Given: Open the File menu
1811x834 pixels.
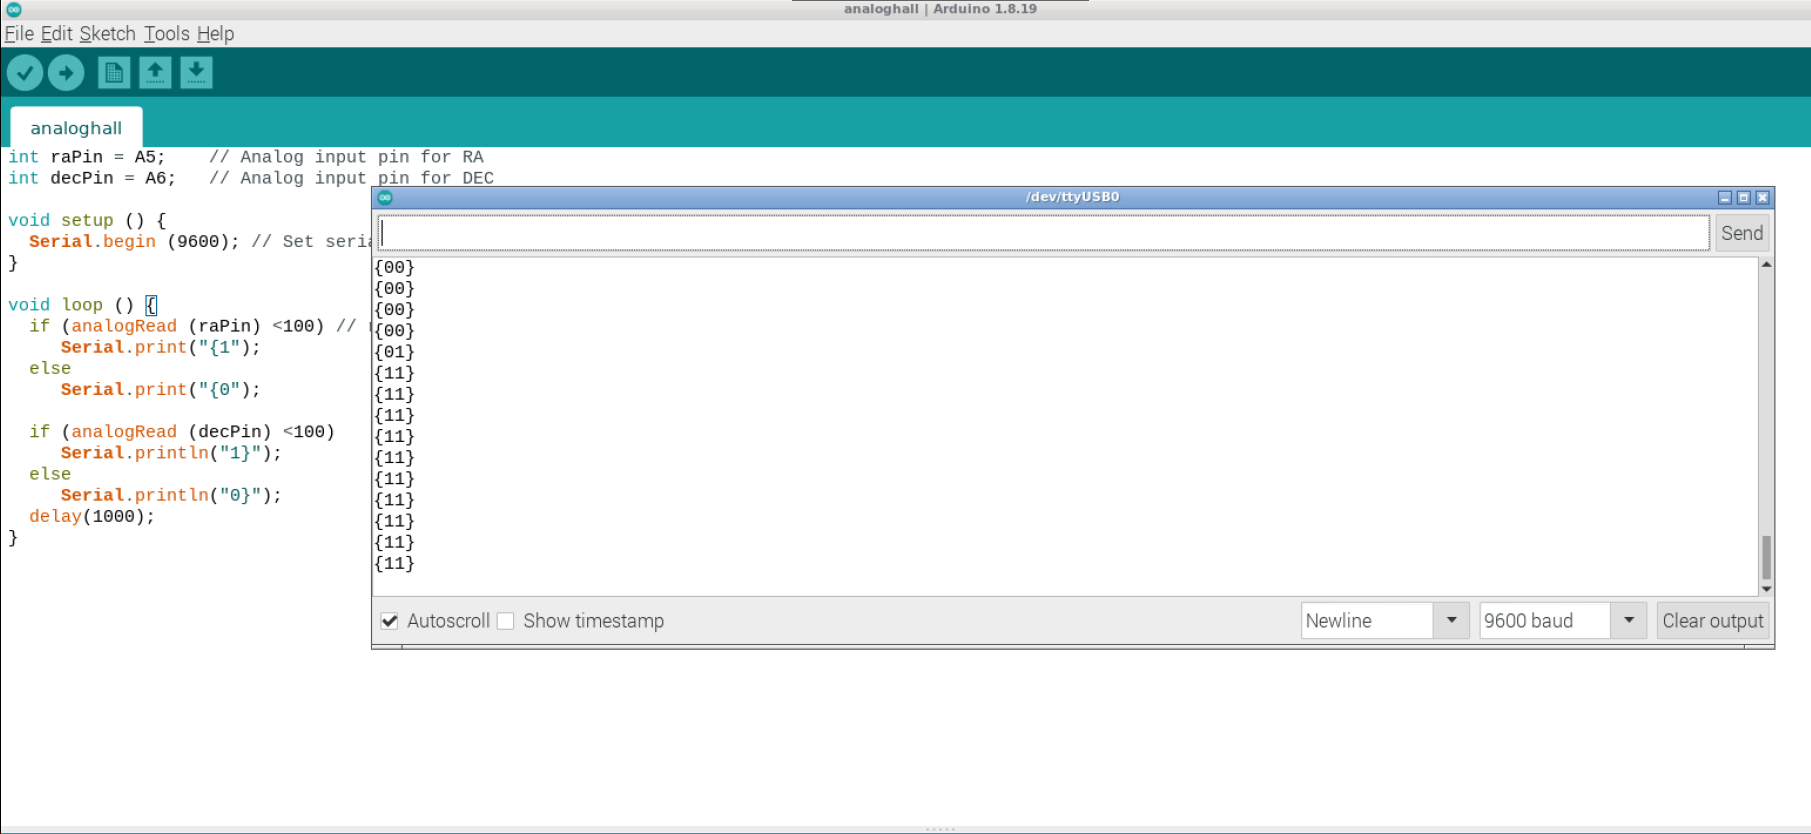Looking at the screenshot, I should pyautogui.click(x=19, y=34).
